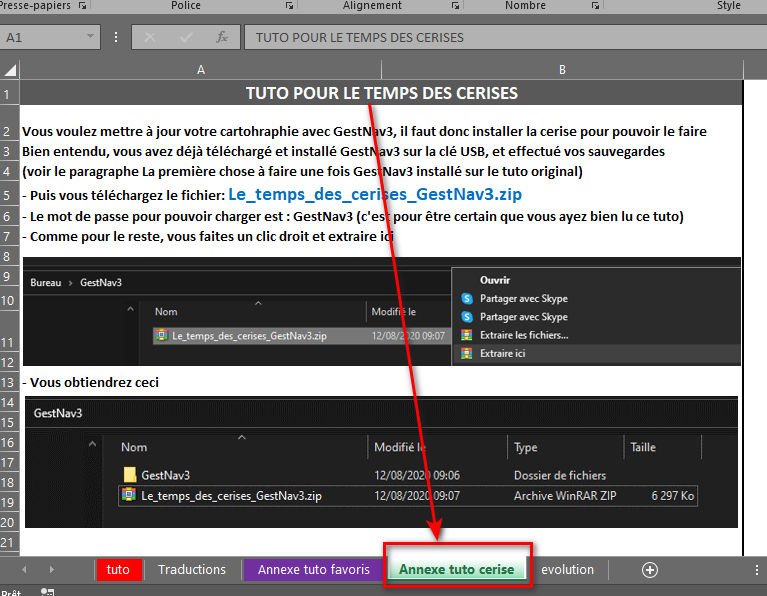
Task: Click the text 'Vous obtiendrez ceci'
Action: tap(94, 383)
